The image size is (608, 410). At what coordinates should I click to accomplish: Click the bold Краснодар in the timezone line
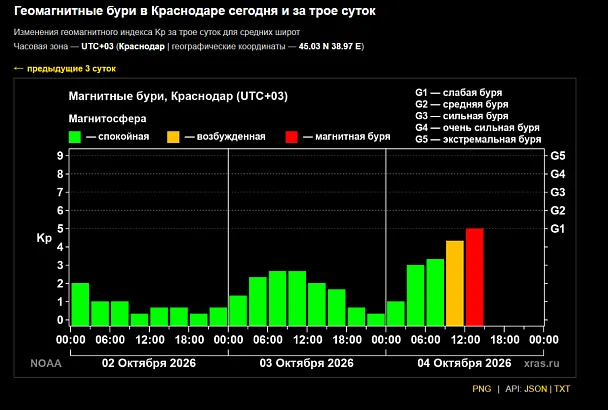pos(142,46)
